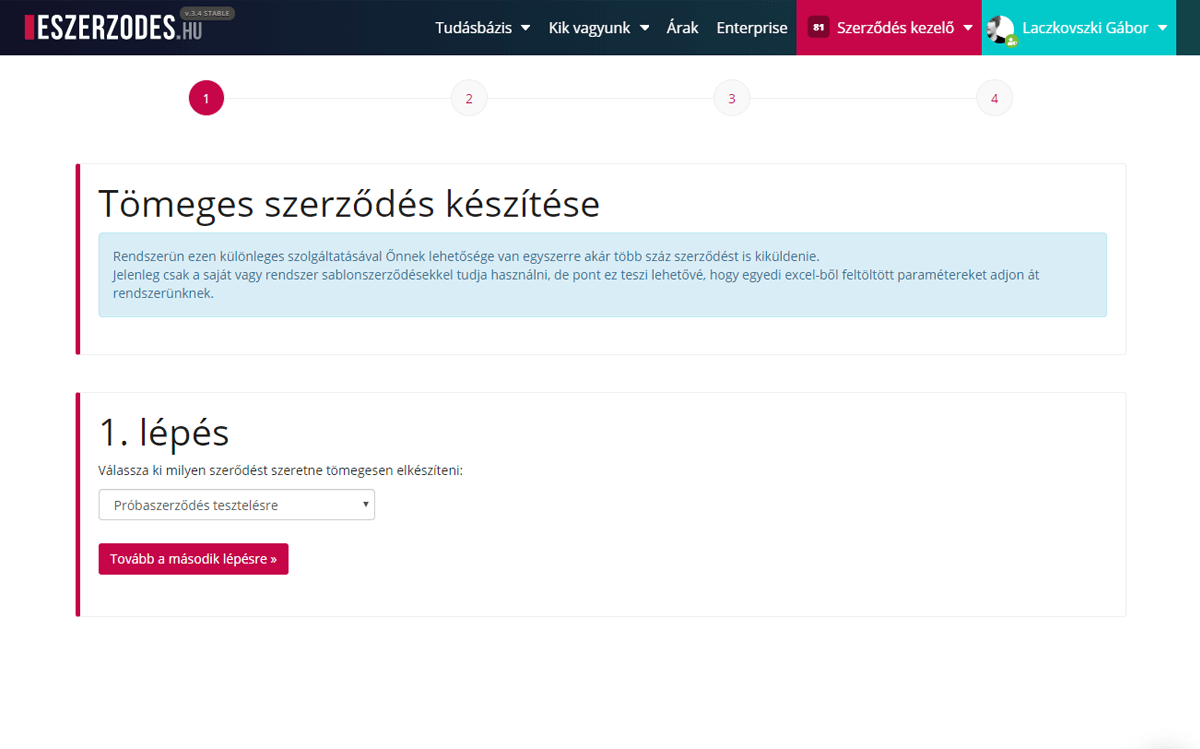Click step 2 in the wizard stepper
Viewport: 1200px width, 749px height.
pos(469,98)
